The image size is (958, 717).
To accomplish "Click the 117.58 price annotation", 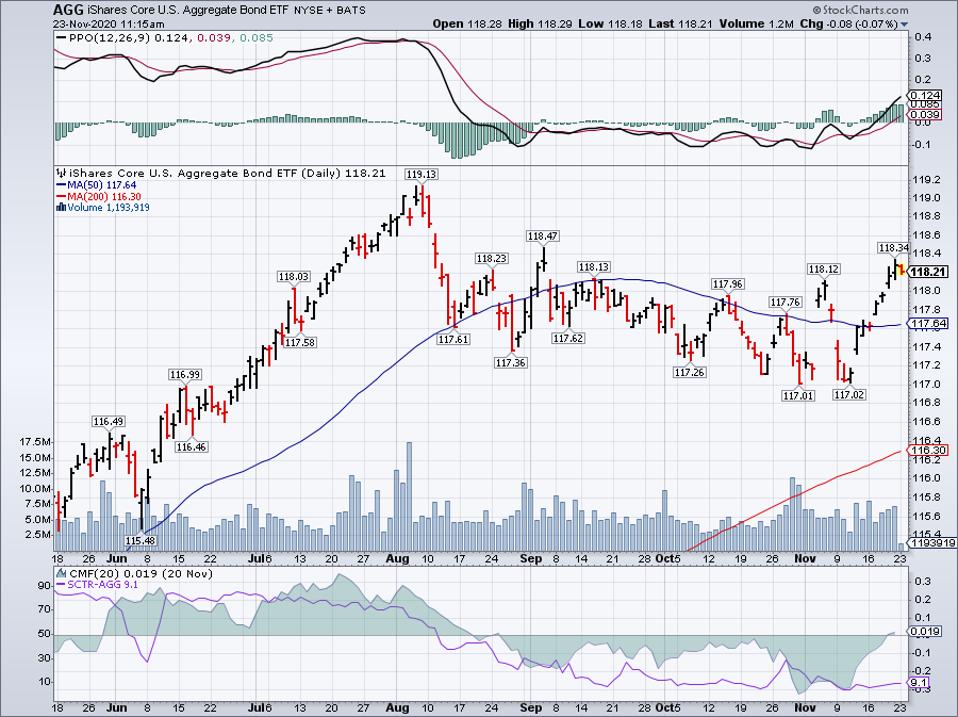I will 300,343.
